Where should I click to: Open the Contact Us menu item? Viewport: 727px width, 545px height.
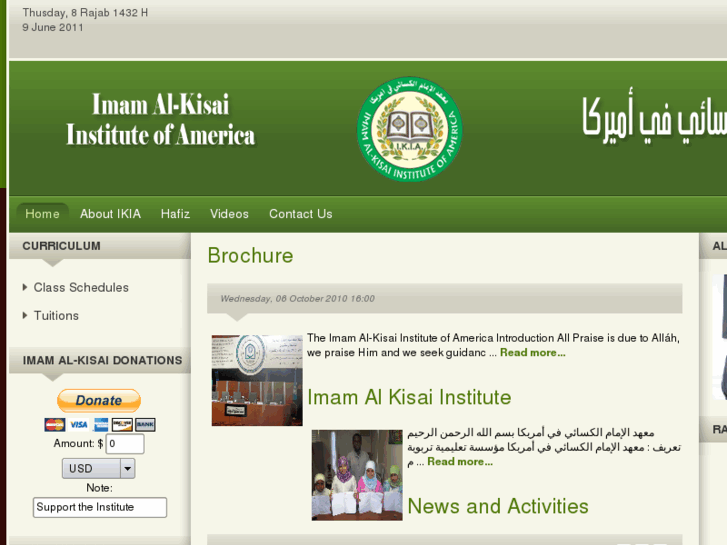300,214
